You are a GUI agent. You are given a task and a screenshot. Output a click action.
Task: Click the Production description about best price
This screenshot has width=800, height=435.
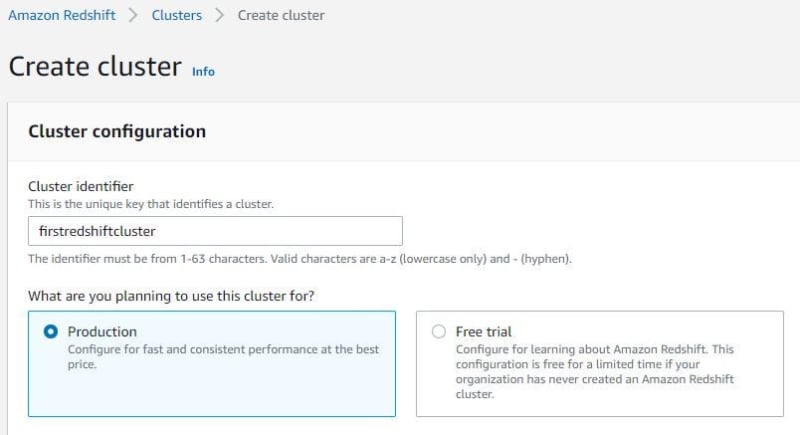coord(223,356)
